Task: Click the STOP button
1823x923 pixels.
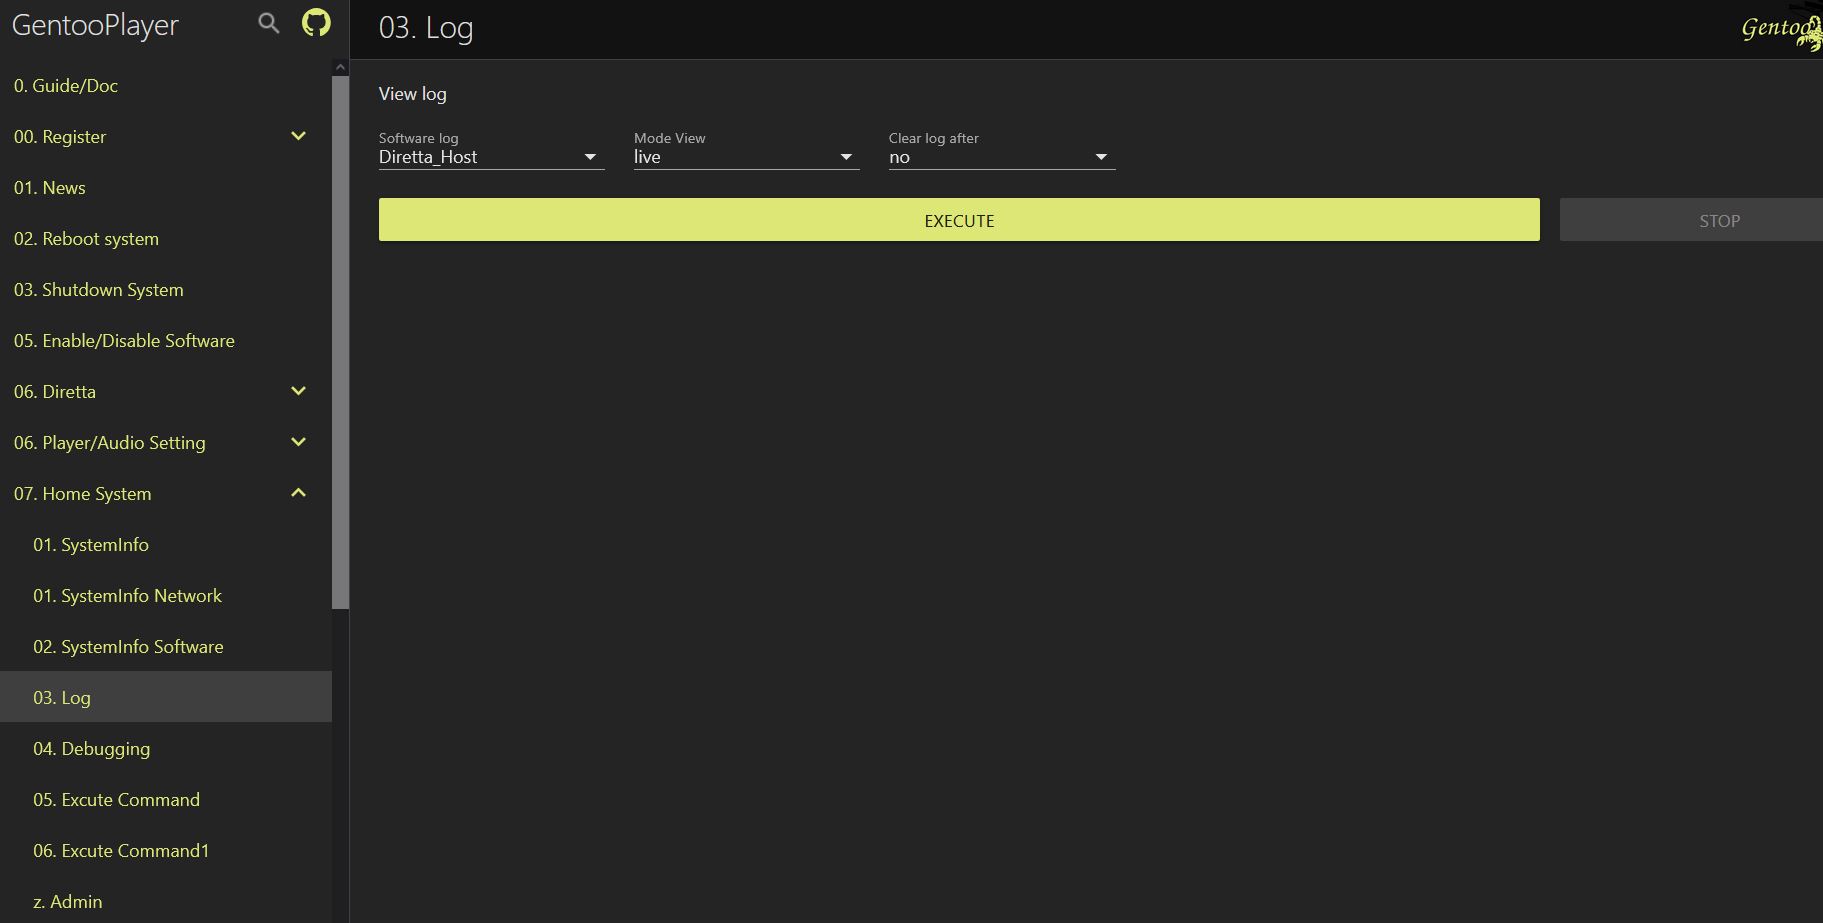Action: pos(1691,220)
